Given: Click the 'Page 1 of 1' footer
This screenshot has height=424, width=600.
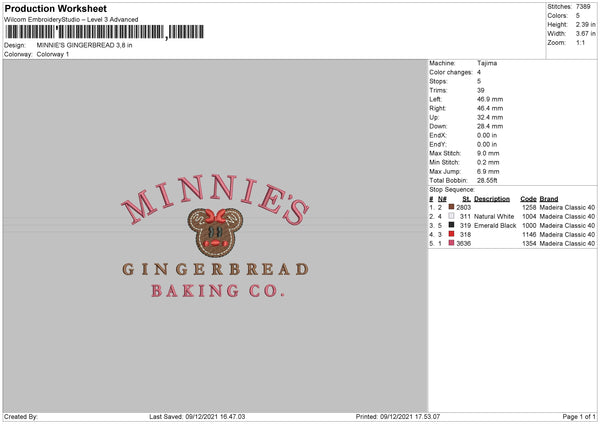Looking at the screenshot, I should tap(579, 416).
